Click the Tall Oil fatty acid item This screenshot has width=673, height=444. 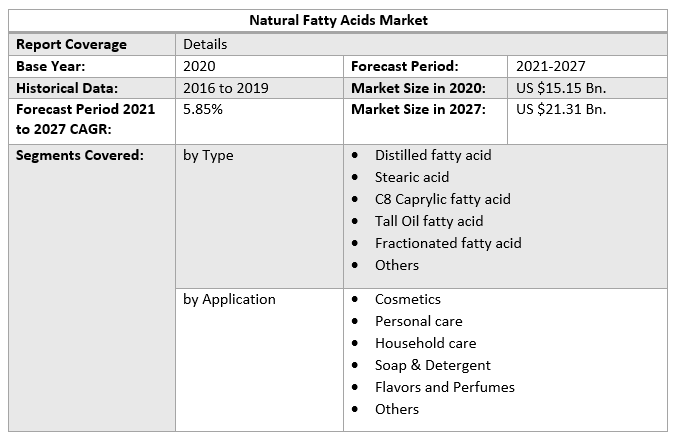[429, 221]
